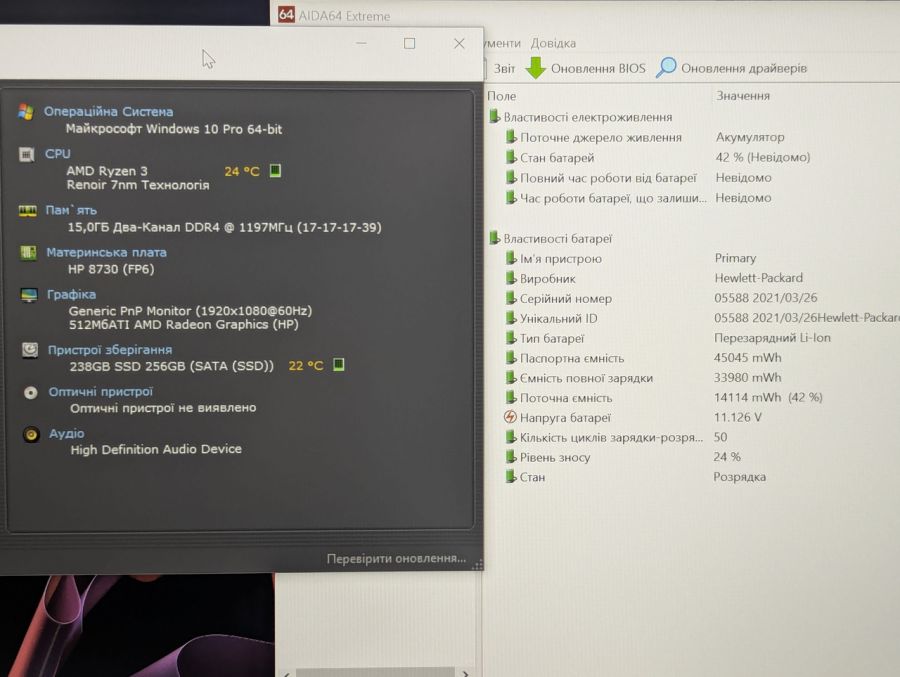
Task: Click the Розрядка status value
Action: (739, 477)
